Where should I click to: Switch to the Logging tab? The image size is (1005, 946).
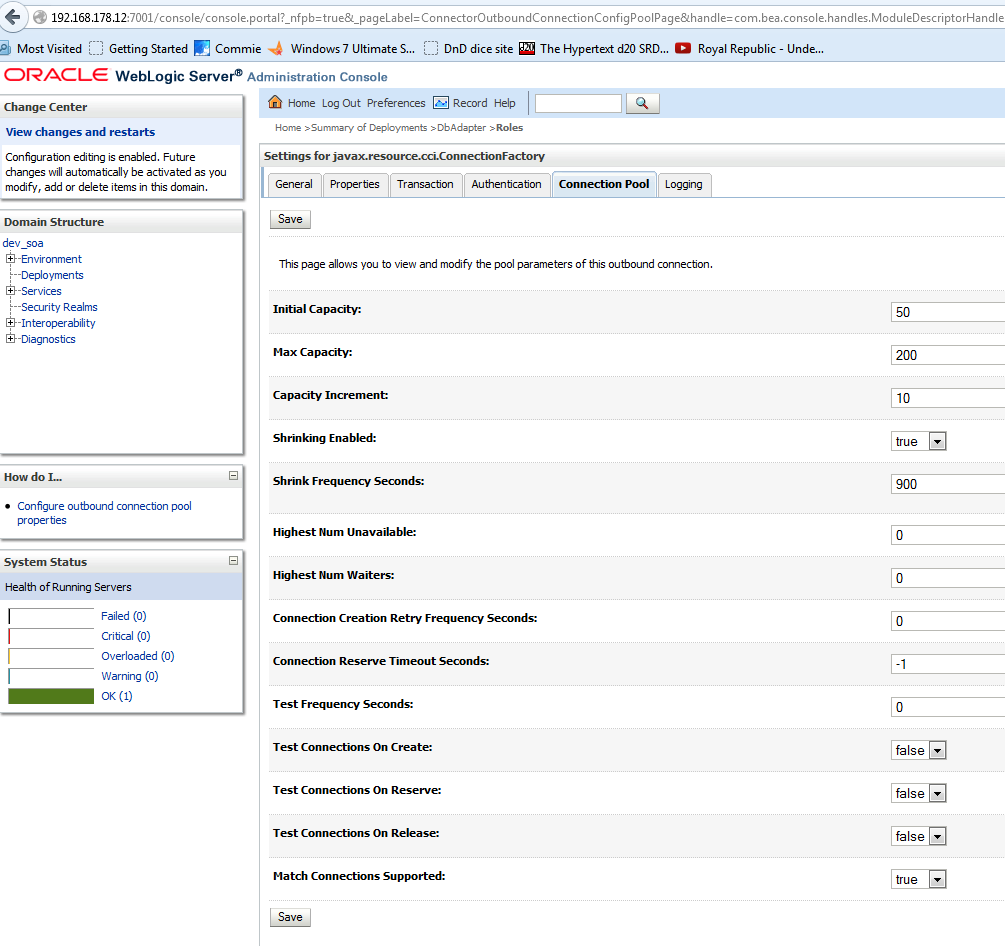pos(683,185)
